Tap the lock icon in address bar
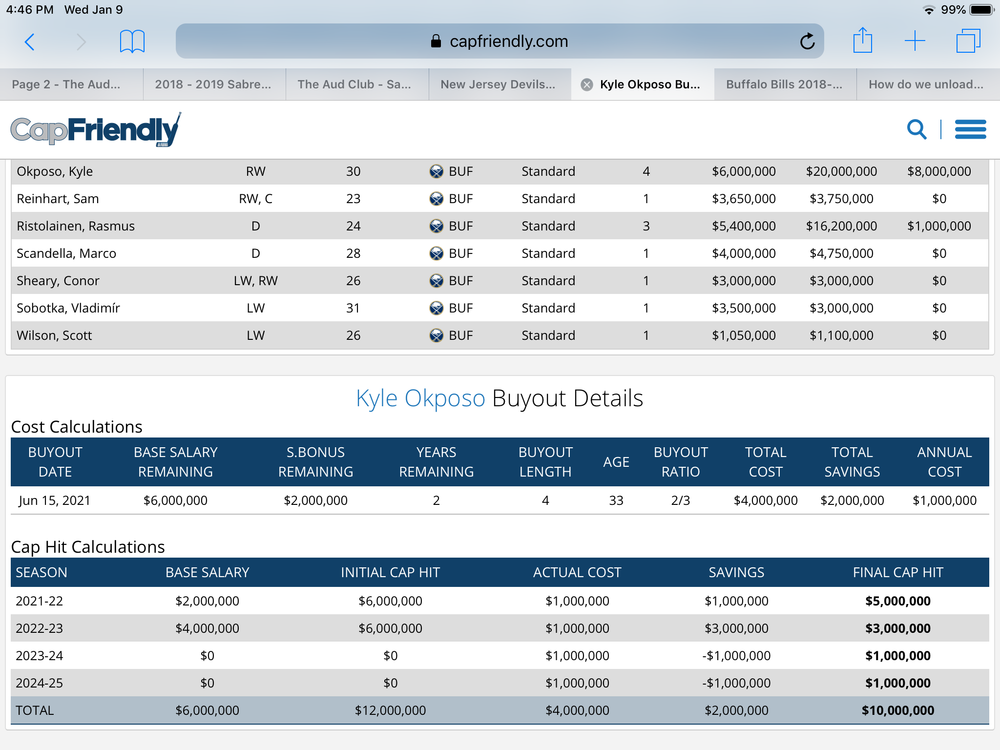Screen dimensions: 1000x750 coord(436,41)
